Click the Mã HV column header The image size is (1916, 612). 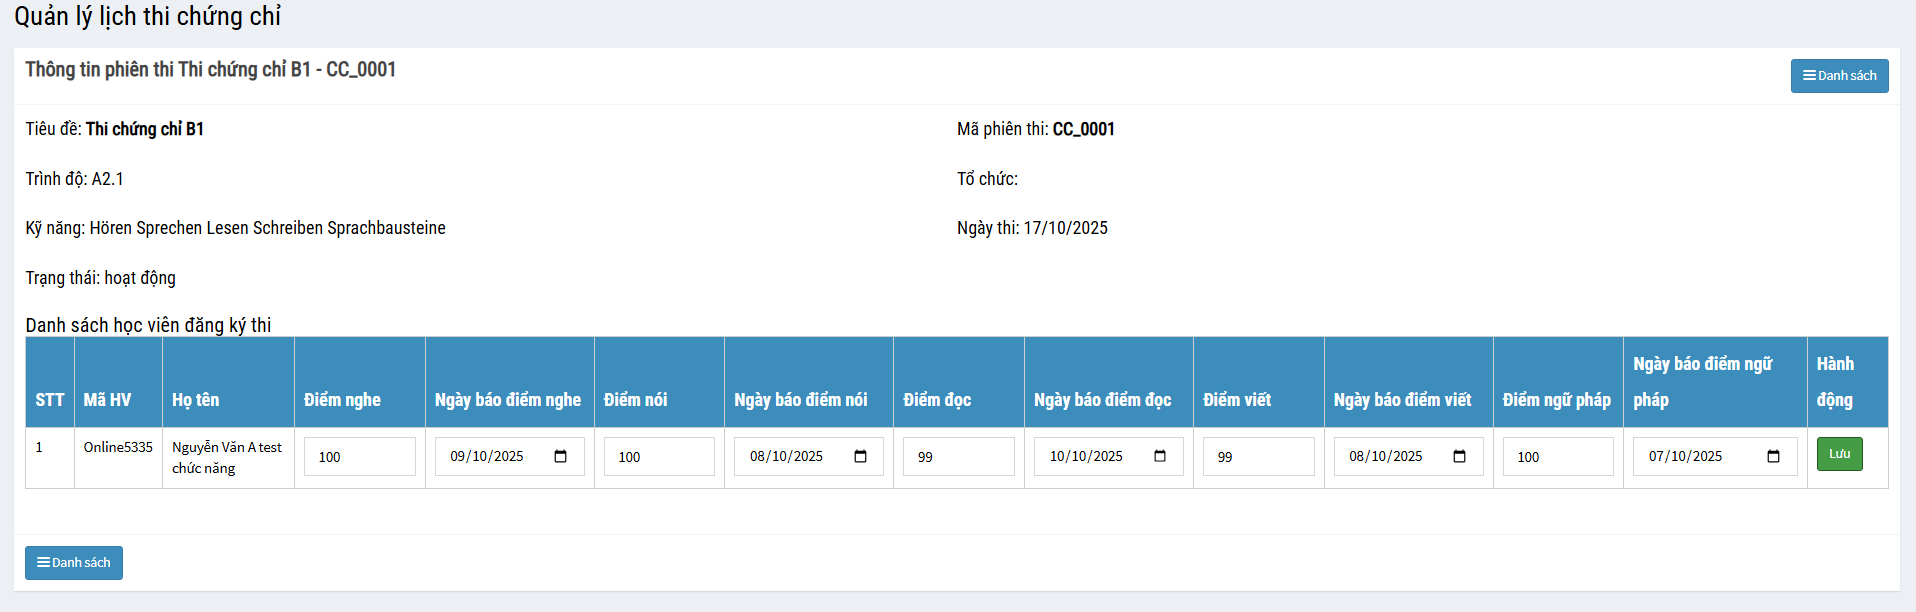pos(108,400)
